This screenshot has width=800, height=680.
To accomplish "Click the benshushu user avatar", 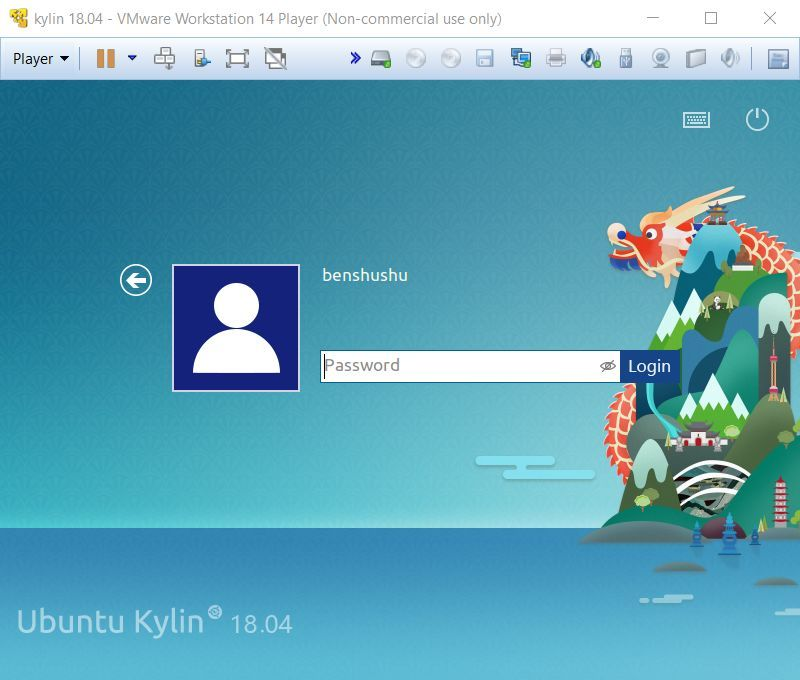I will point(236,328).
